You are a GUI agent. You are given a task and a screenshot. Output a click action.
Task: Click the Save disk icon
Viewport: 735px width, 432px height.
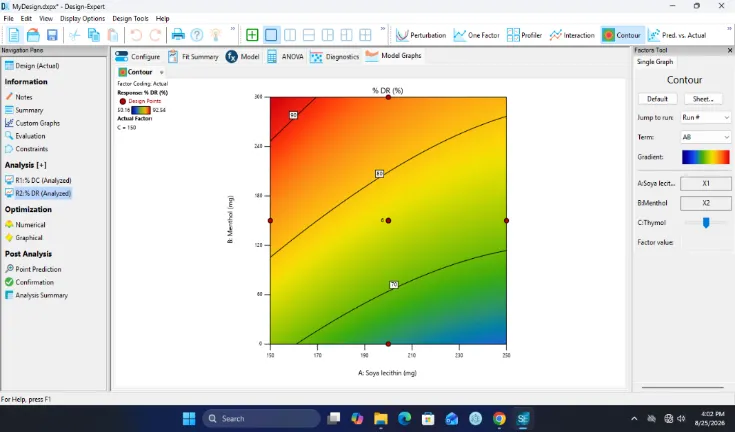click(52, 35)
